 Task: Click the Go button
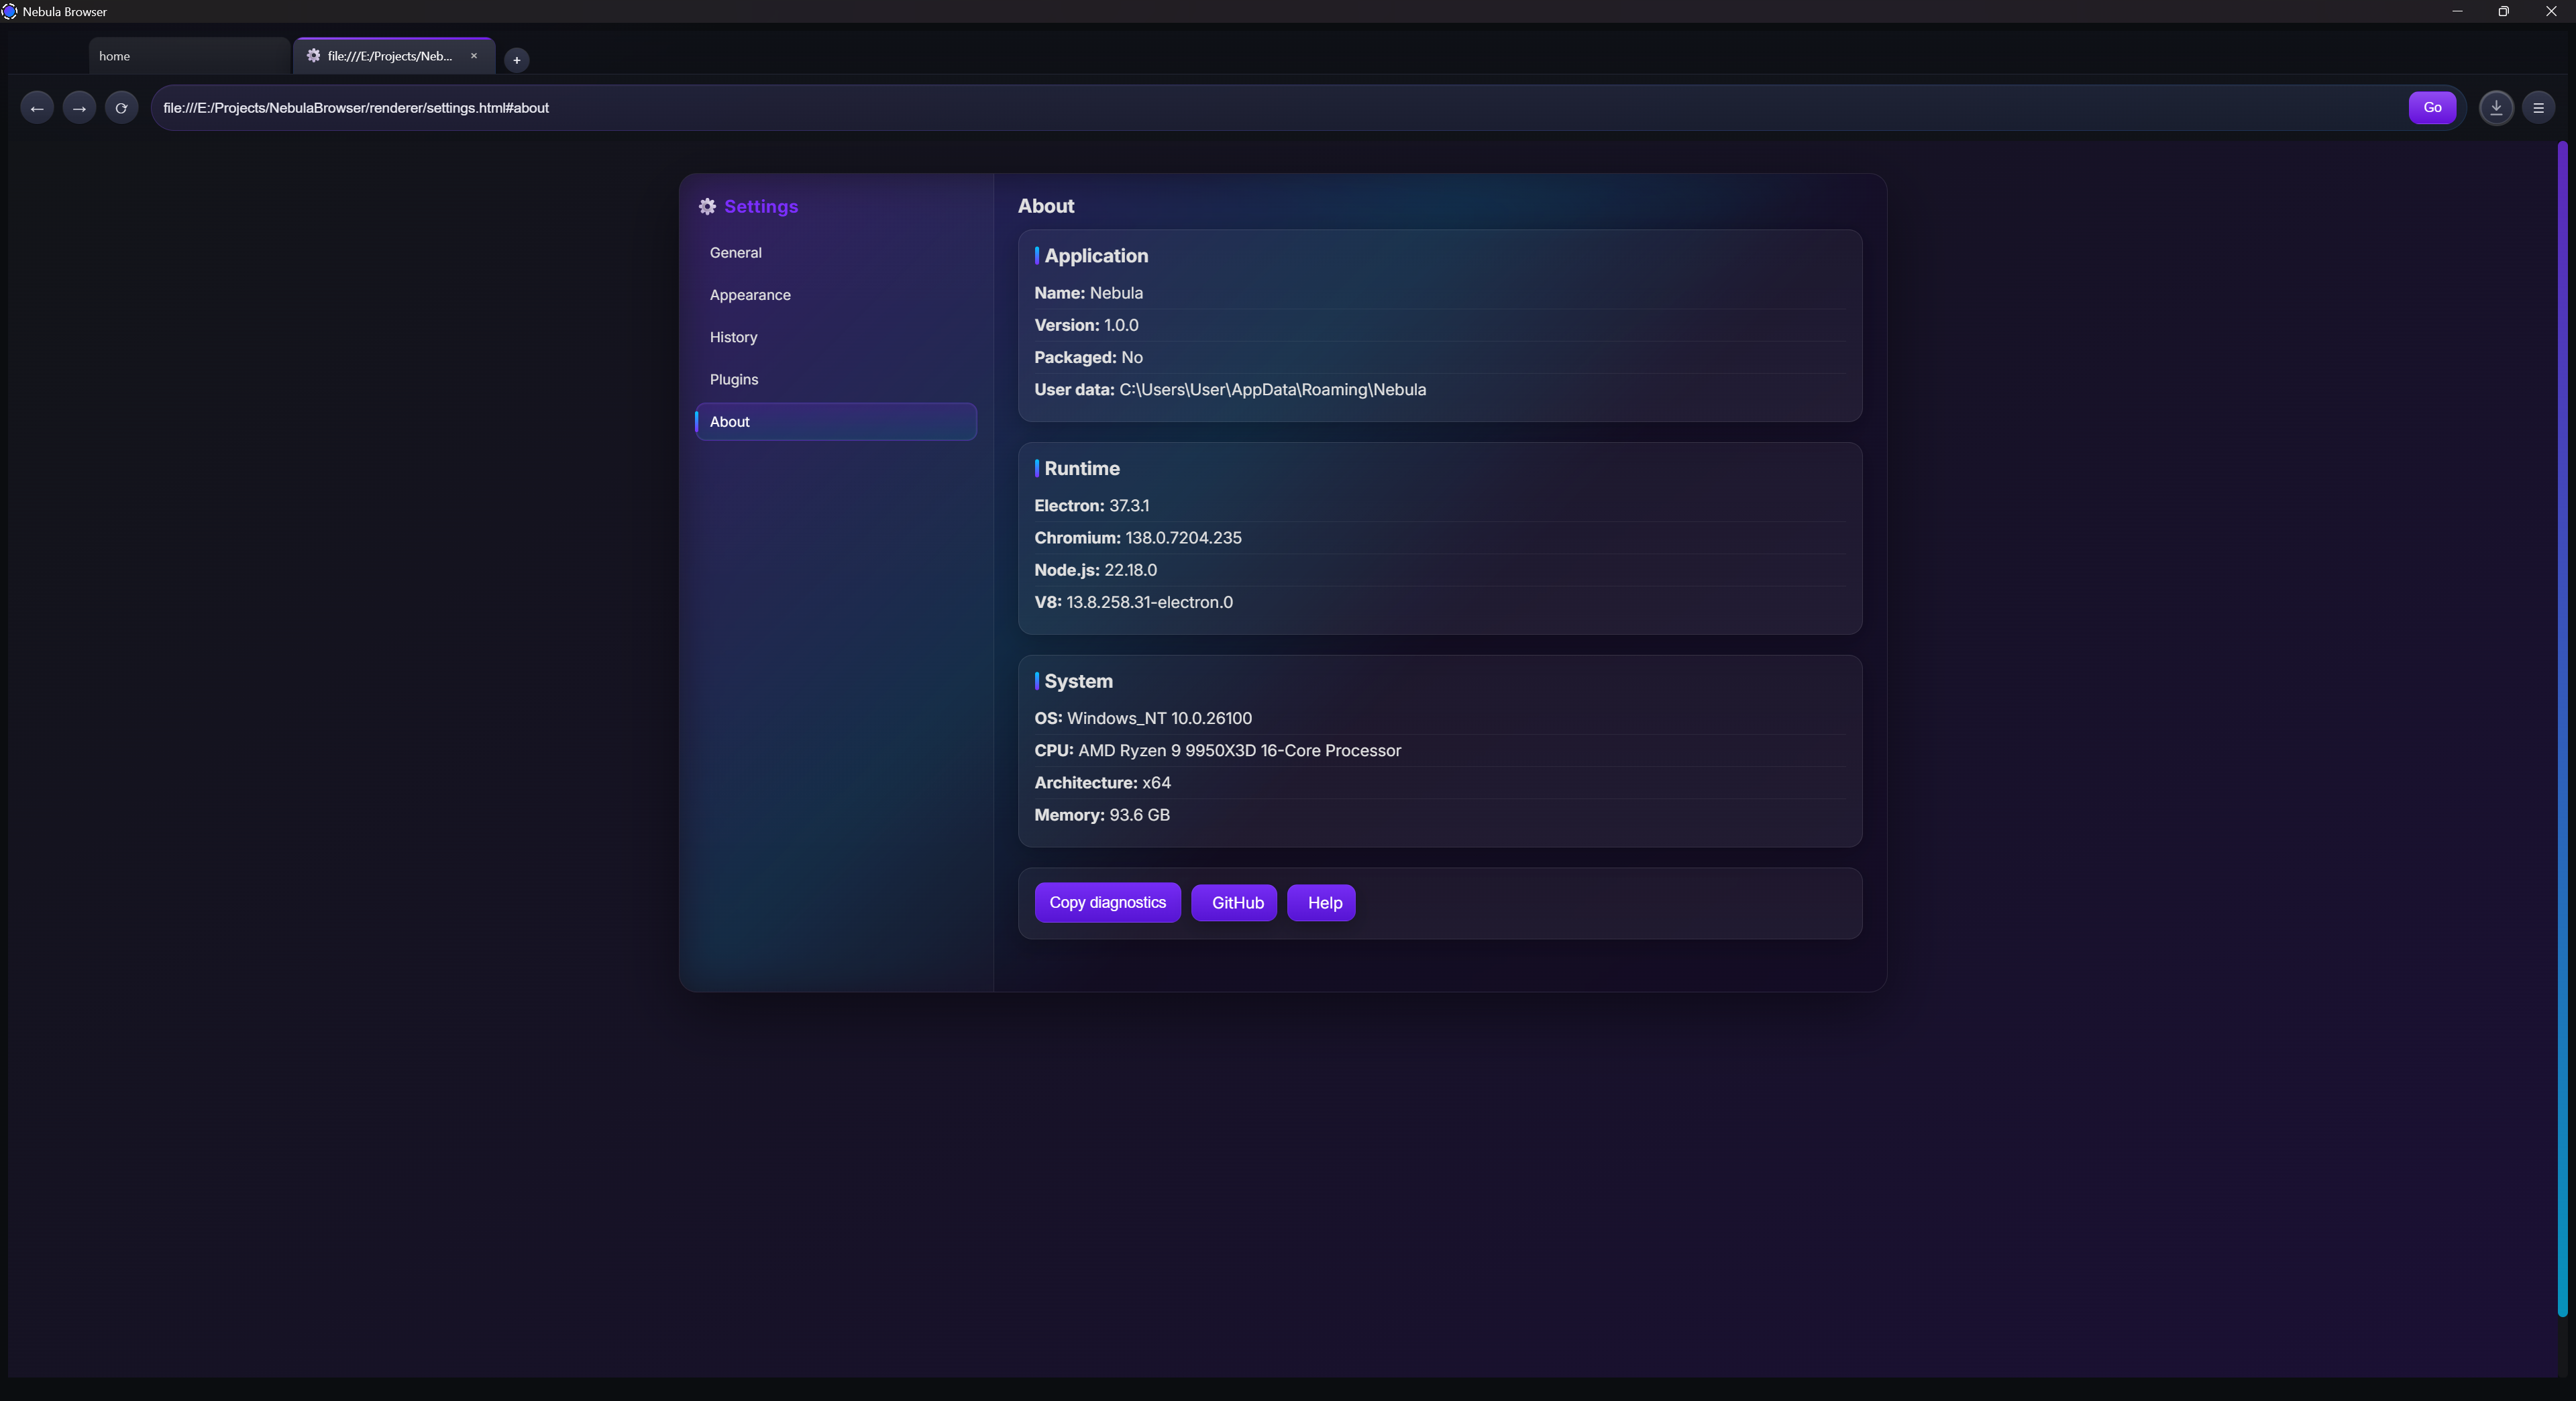pos(2432,108)
